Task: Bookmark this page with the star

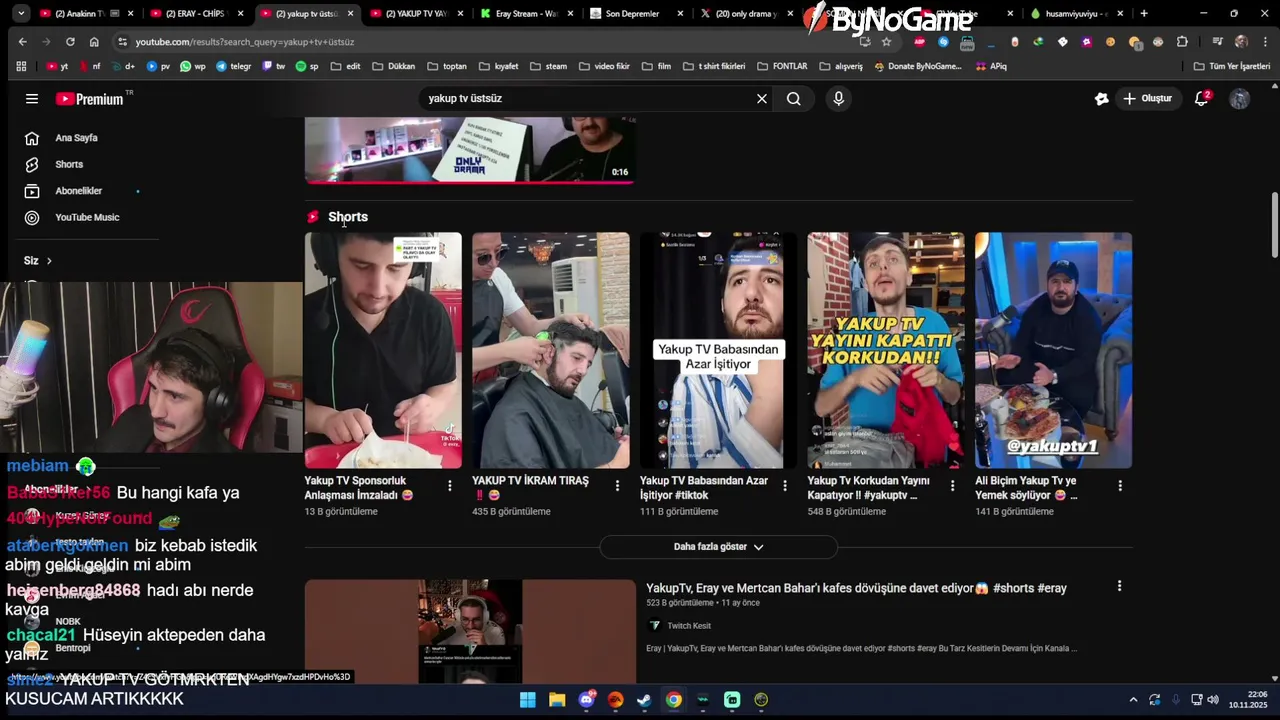Action: 886,42
